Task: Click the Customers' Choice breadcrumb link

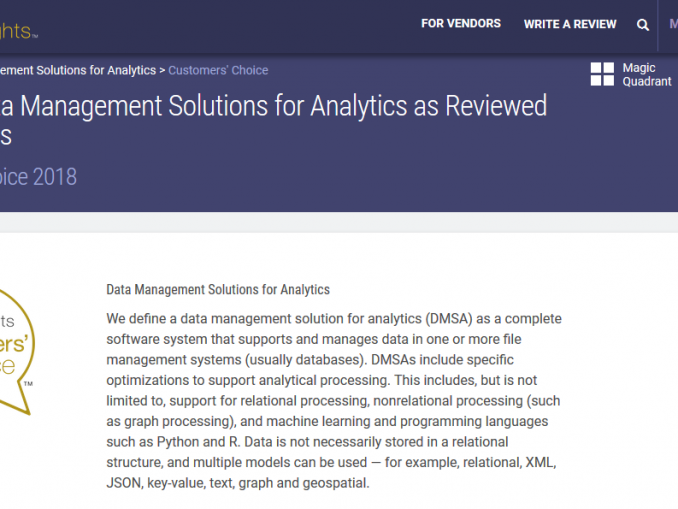Action: pos(218,71)
